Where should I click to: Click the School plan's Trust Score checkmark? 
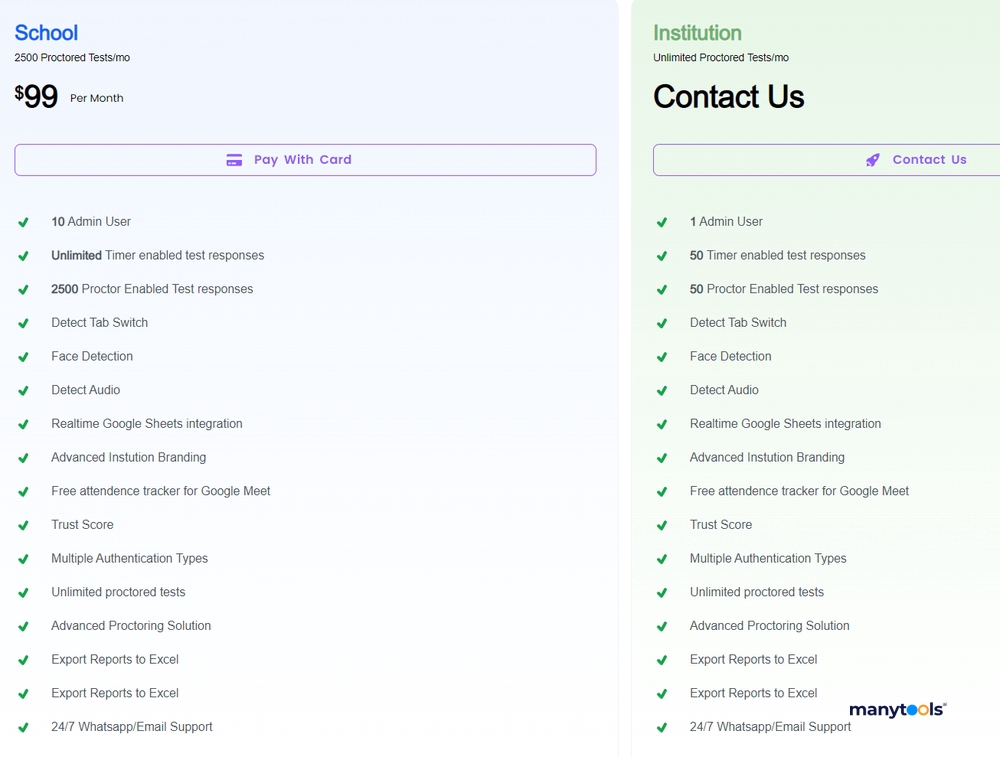[x=24, y=525]
